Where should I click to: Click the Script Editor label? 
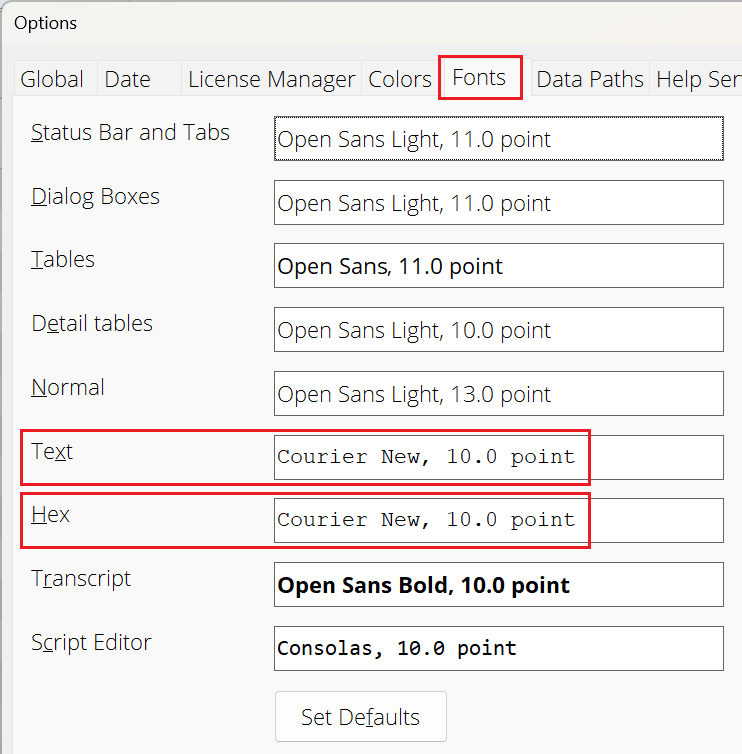coord(91,642)
